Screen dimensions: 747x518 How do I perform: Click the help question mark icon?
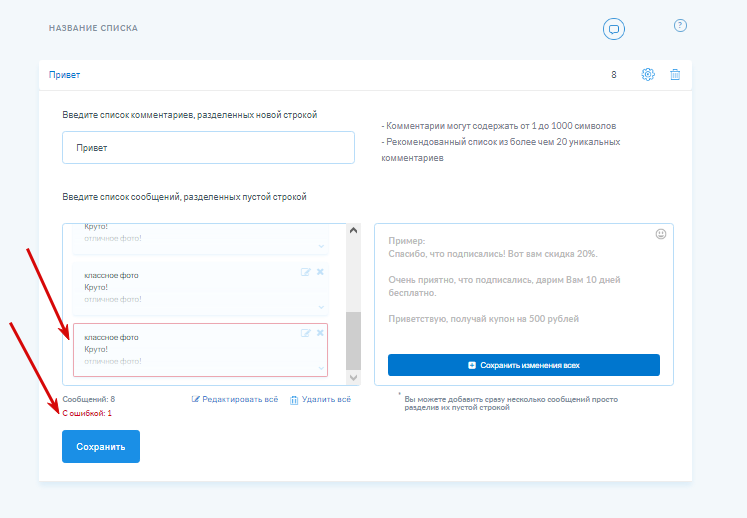pos(680,25)
